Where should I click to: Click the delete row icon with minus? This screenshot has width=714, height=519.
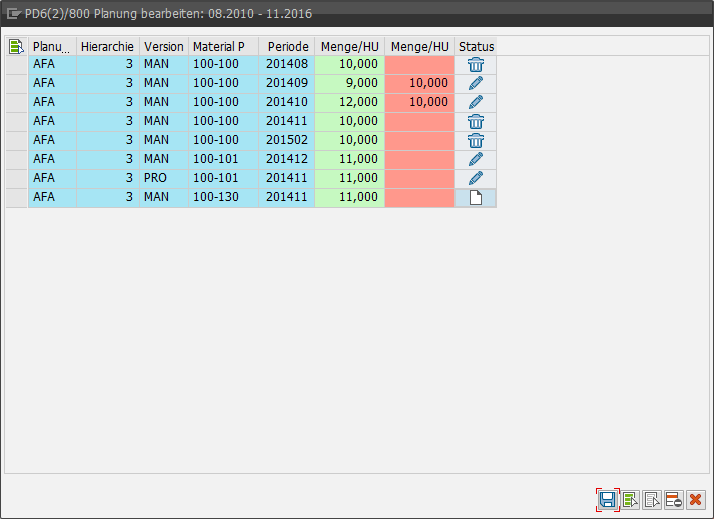point(674,500)
